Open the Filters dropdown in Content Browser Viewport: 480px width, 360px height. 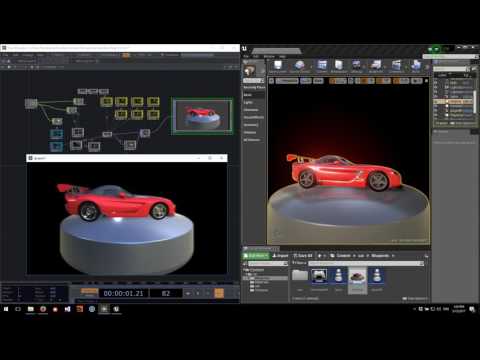(x=299, y=263)
